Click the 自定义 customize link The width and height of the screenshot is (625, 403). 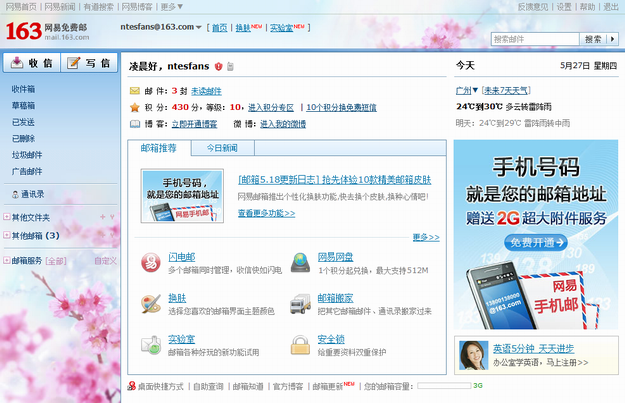pyautogui.click(x=106, y=261)
